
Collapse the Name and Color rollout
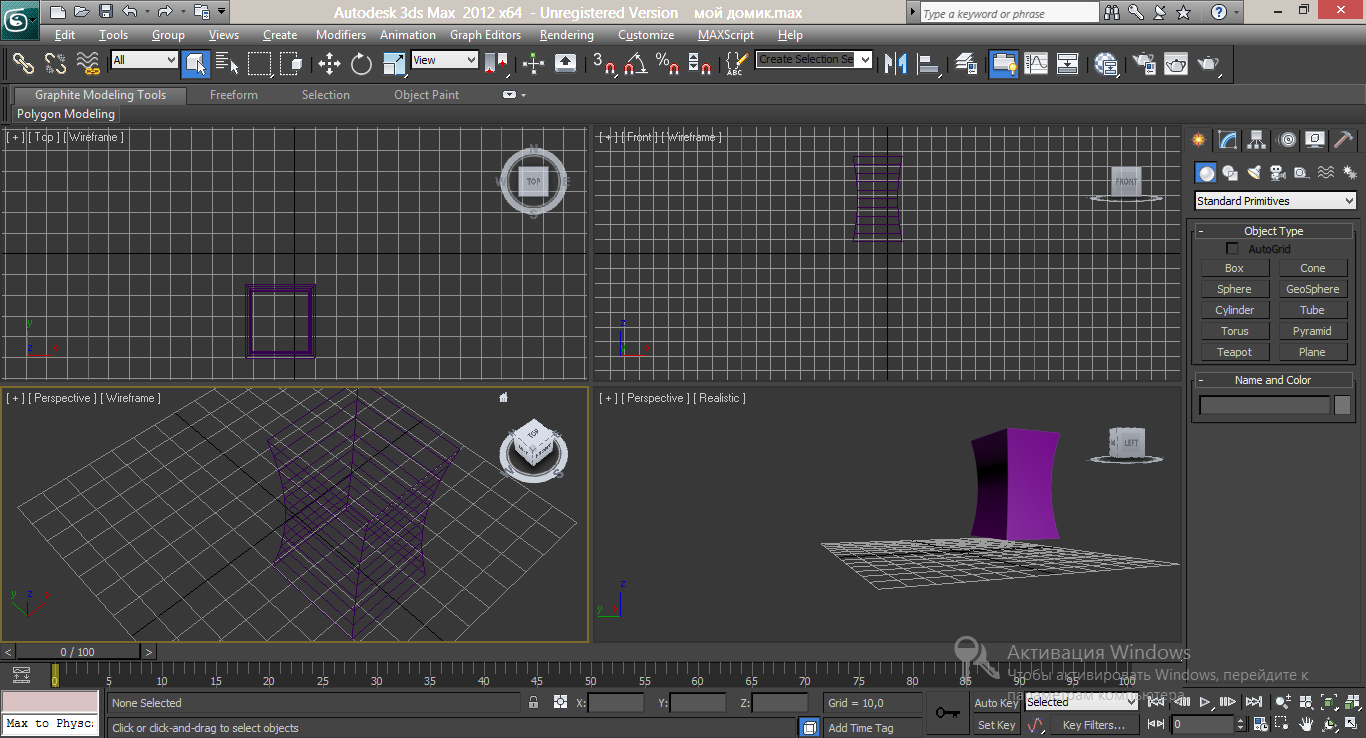(1273, 380)
